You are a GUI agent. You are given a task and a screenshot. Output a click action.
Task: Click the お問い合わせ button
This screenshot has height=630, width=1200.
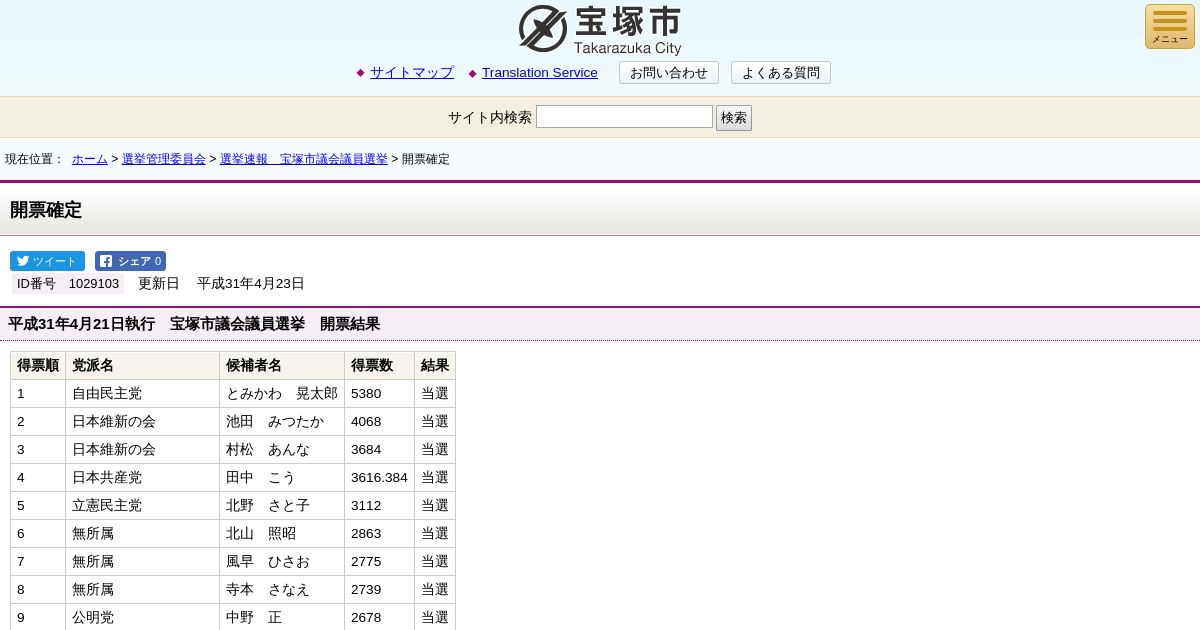click(669, 73)
